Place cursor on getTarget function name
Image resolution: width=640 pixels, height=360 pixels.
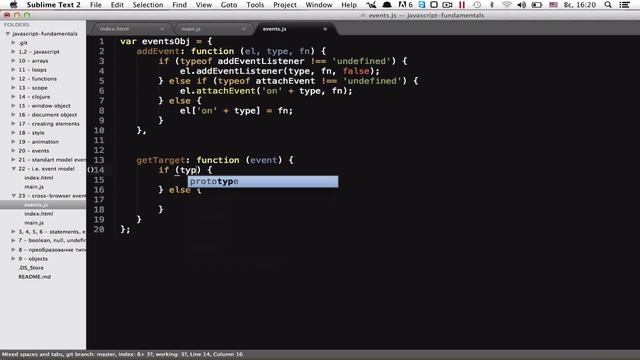pyautogui.click(x=161, y=160)
